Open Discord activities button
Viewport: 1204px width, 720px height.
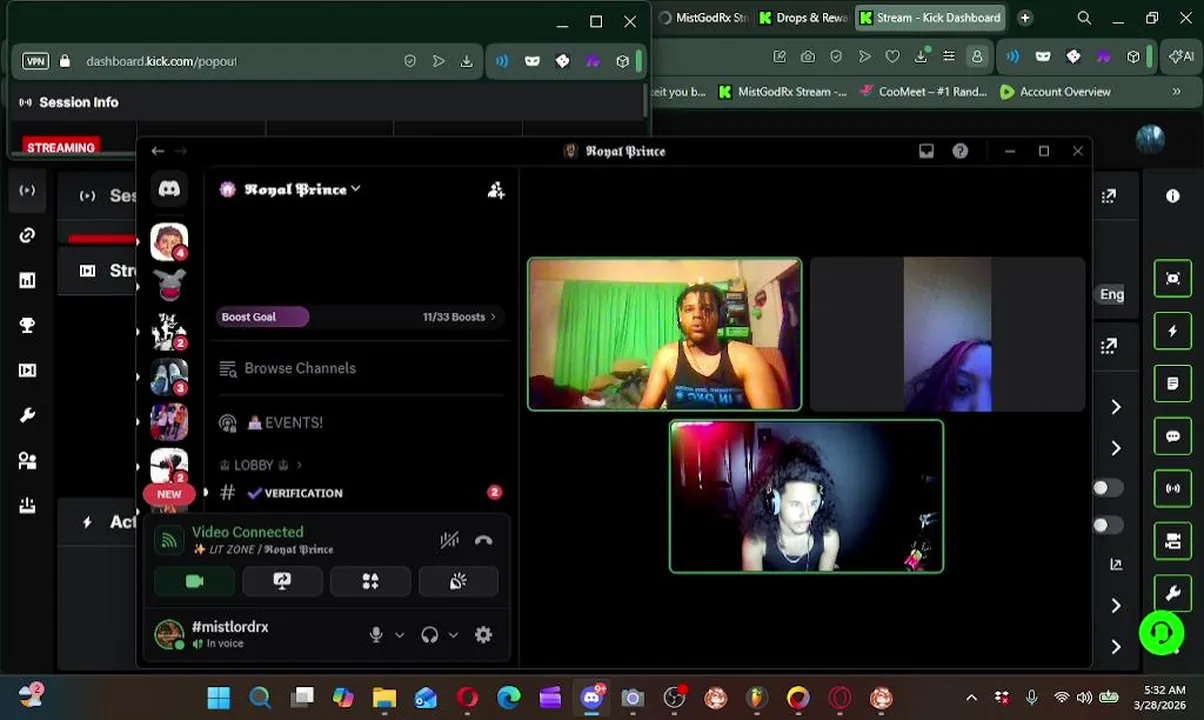(370, 582)
